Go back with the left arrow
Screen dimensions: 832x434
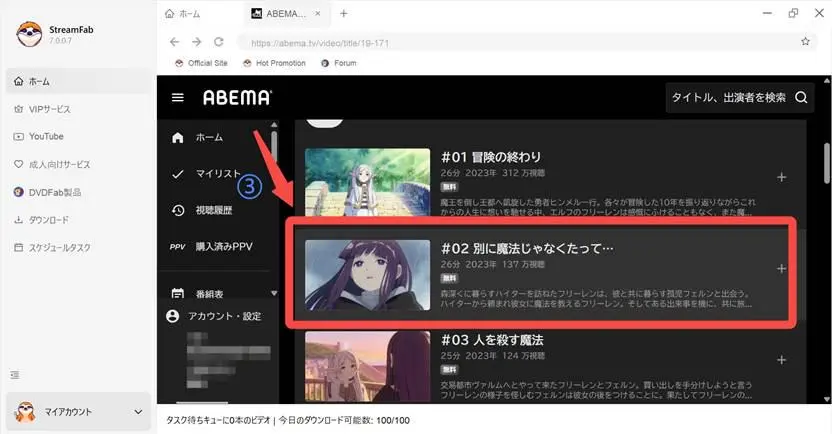[175, 42]
